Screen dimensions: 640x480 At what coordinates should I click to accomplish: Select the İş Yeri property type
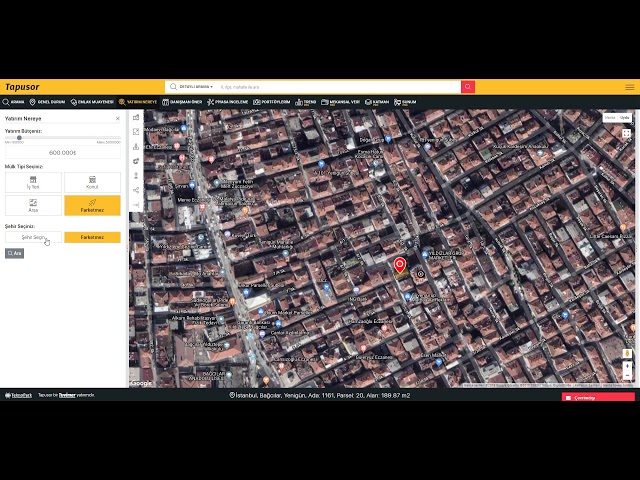click(x=33, y=182)
